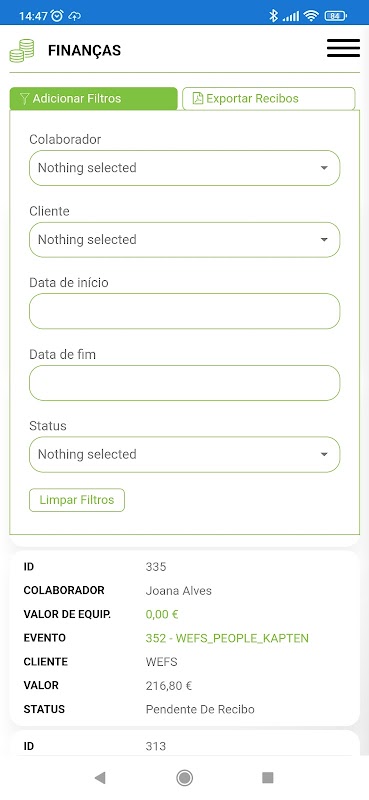369x800 pixels.
Task: Tap the PDF export file icon
Action: point(198,98)
